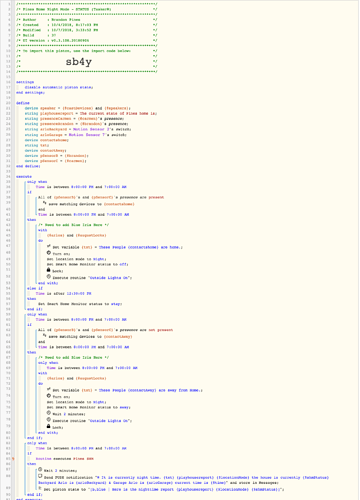The width and height of the screenshot is (360, 500).
Task: Select the 'string arloBackyard' Motion Sensor line
Action: [78, 129]
